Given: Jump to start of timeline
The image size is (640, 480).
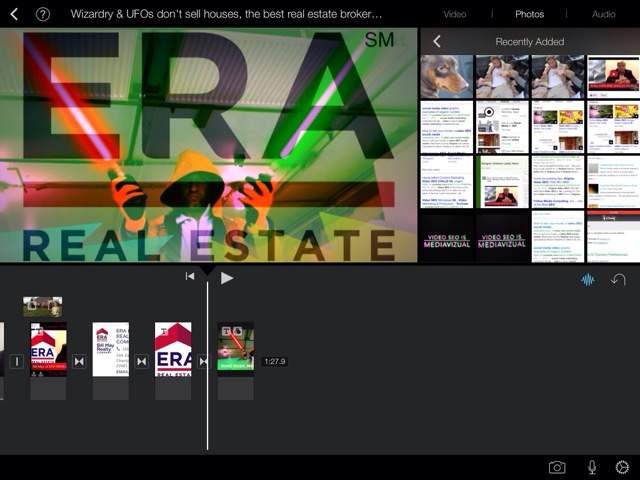Looking at the screenshot, I should pos(190,277).
